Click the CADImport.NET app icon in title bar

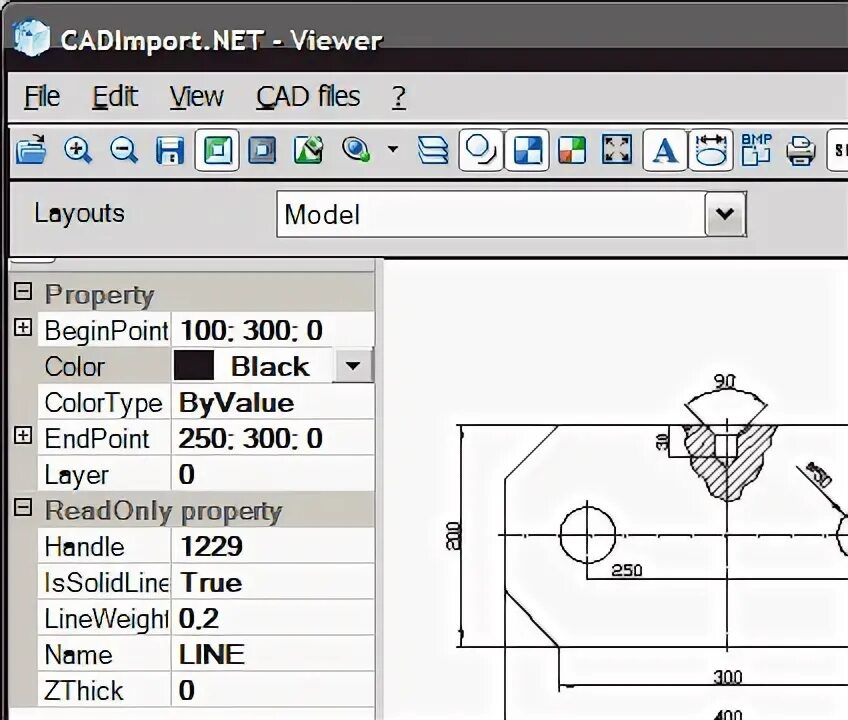[x=32, y=36]
